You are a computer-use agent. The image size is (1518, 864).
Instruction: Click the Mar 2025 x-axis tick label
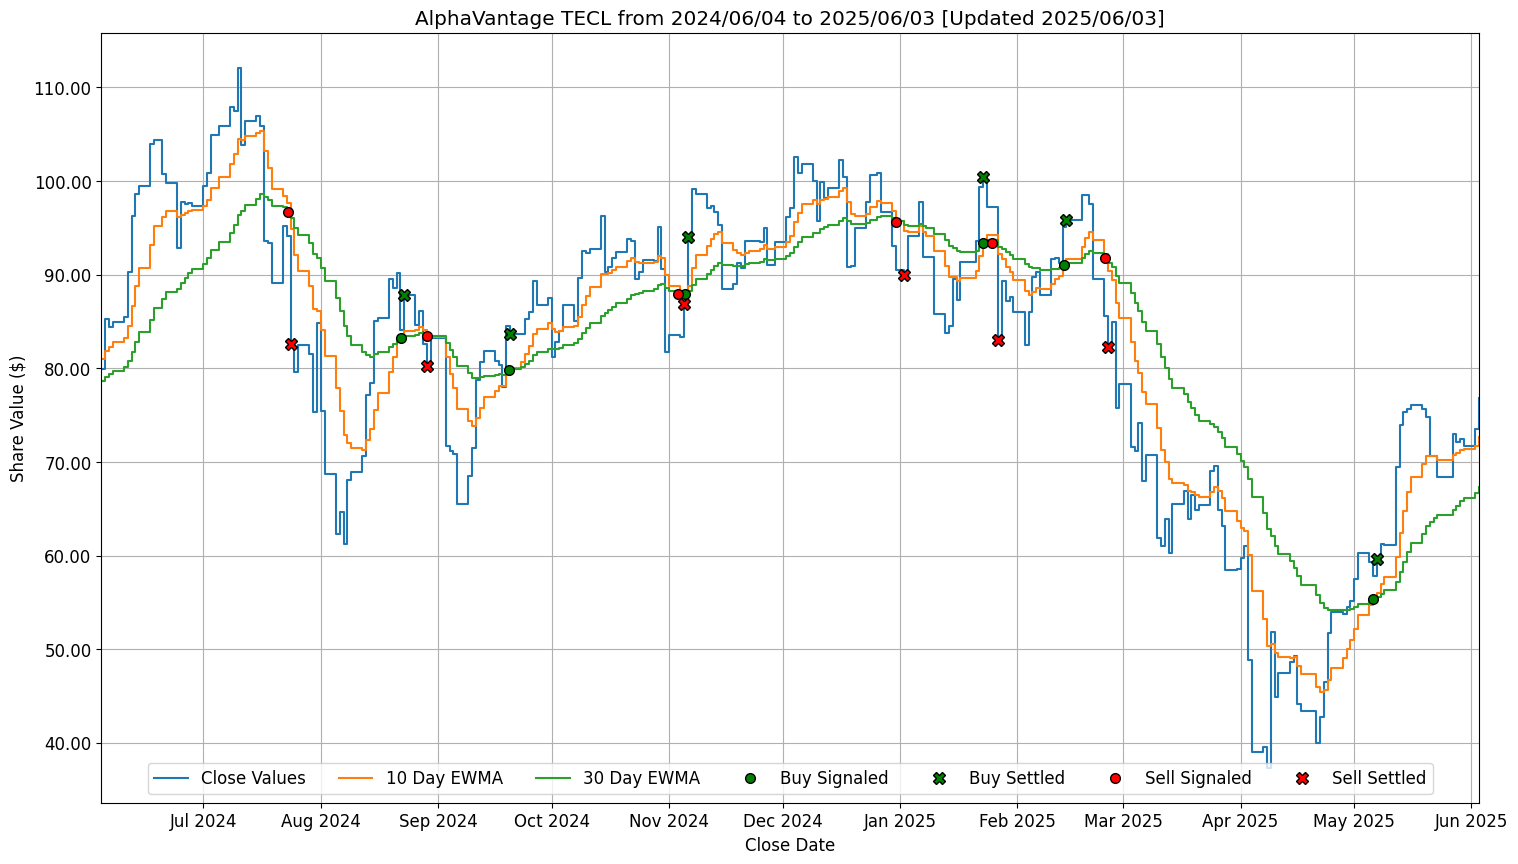pyautogui.click(x=1124, y=821)
